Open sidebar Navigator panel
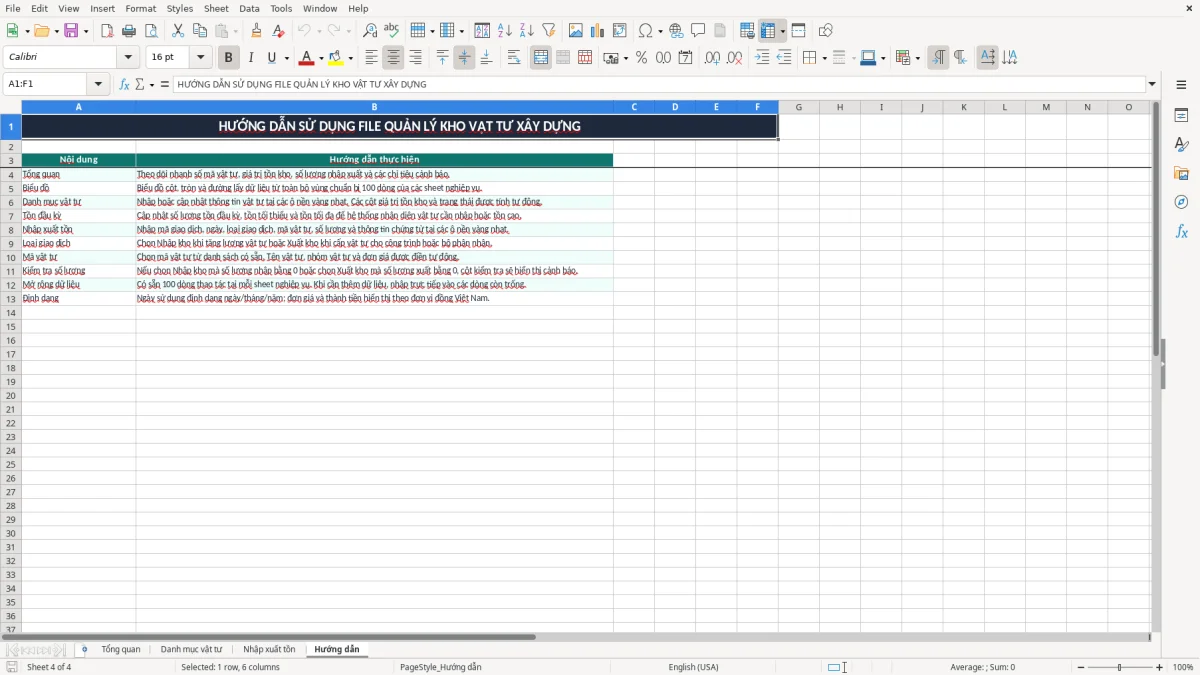This screenshot has height=675, width=1200. [x=1181, y=202]
